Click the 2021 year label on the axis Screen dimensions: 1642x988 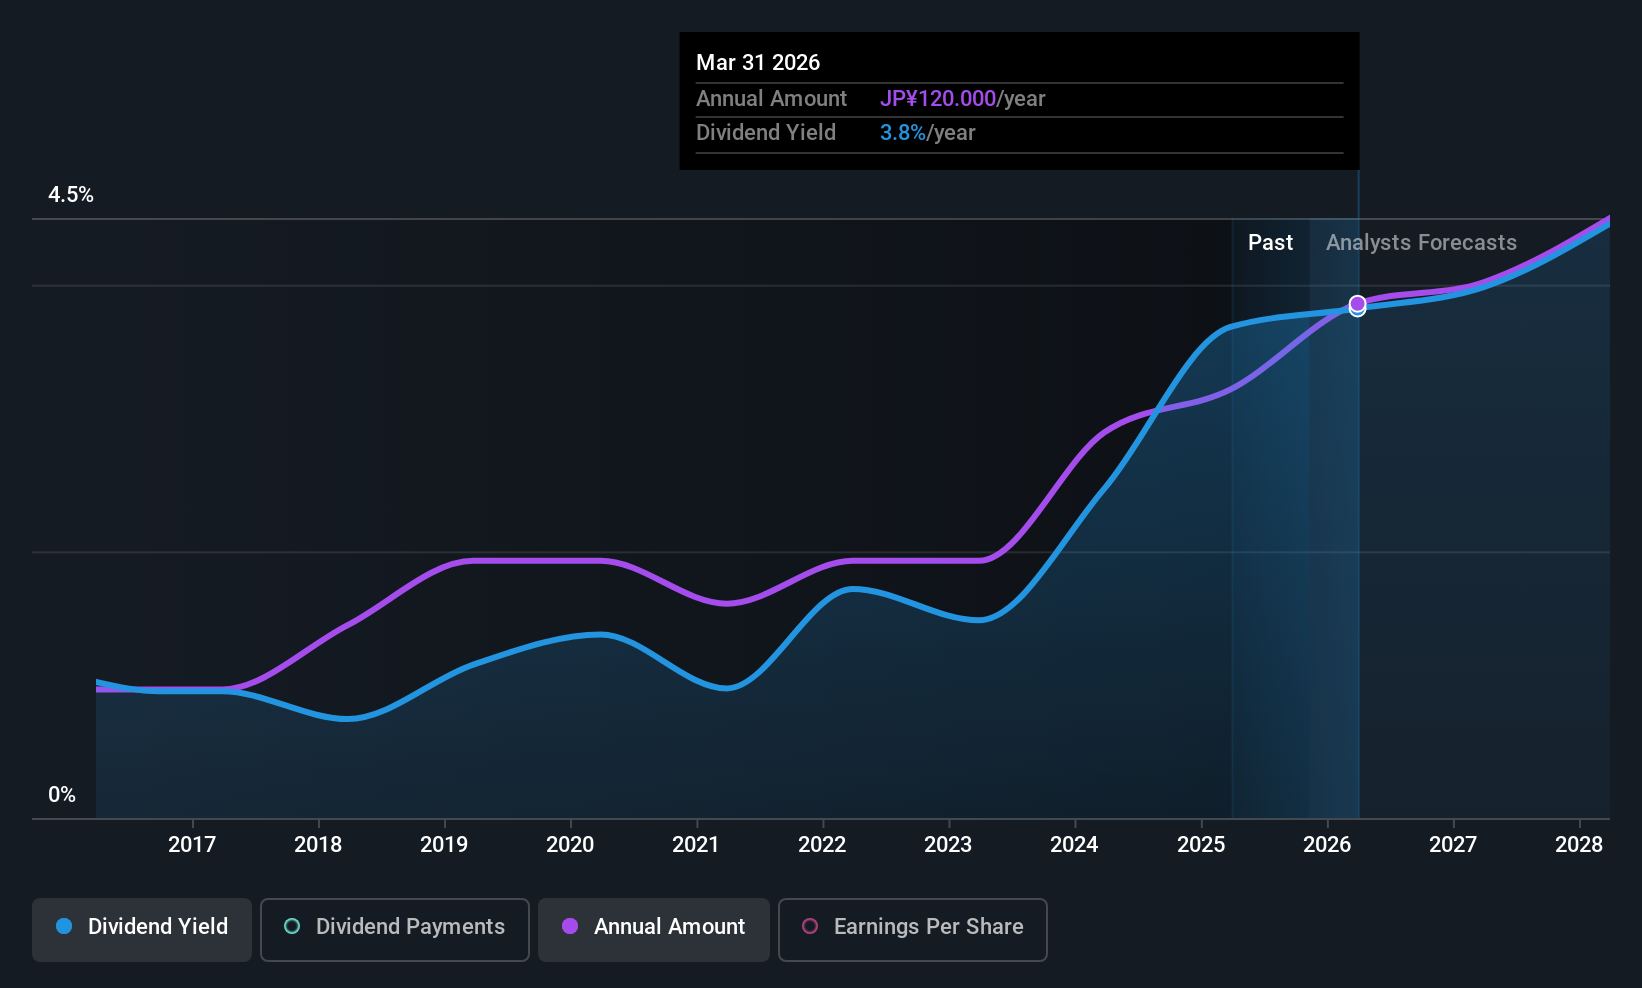tap(696, 844)
